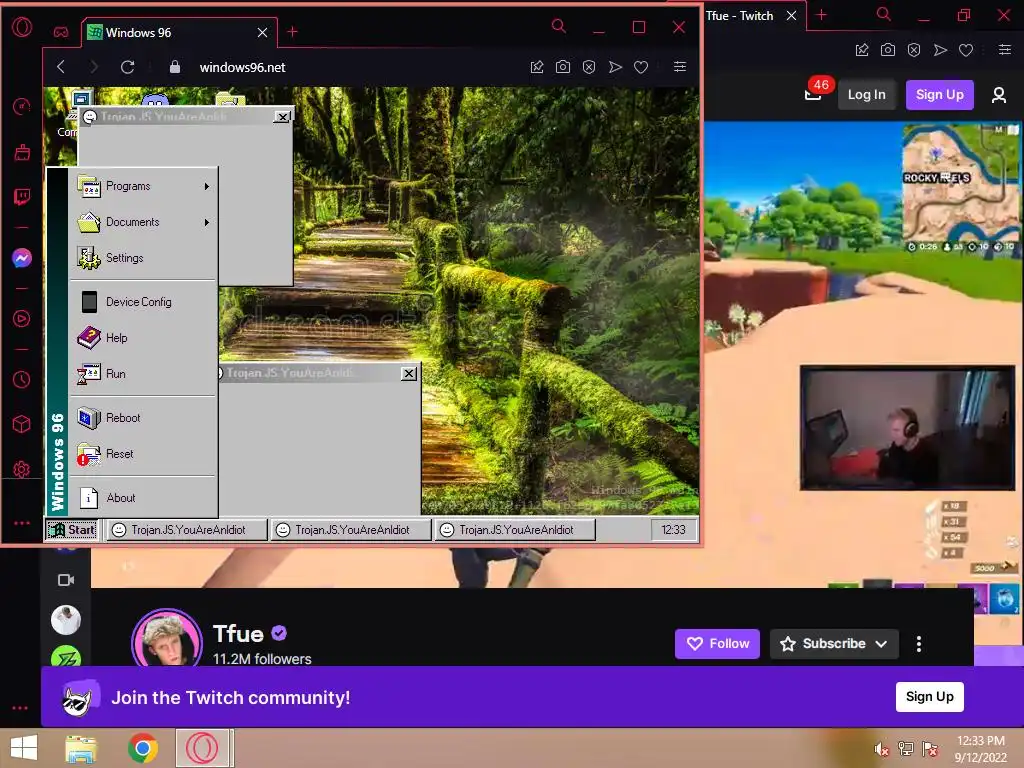Image resolution: width=1024 pixels, height=768 pixels.
Task: Open Messenger in Opera sidebar
Action: click(x=22, y=258)
